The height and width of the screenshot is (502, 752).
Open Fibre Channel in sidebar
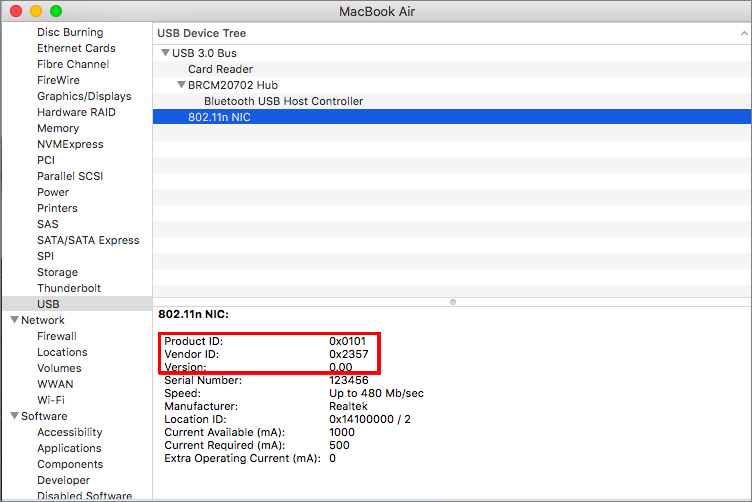(73, 64)
